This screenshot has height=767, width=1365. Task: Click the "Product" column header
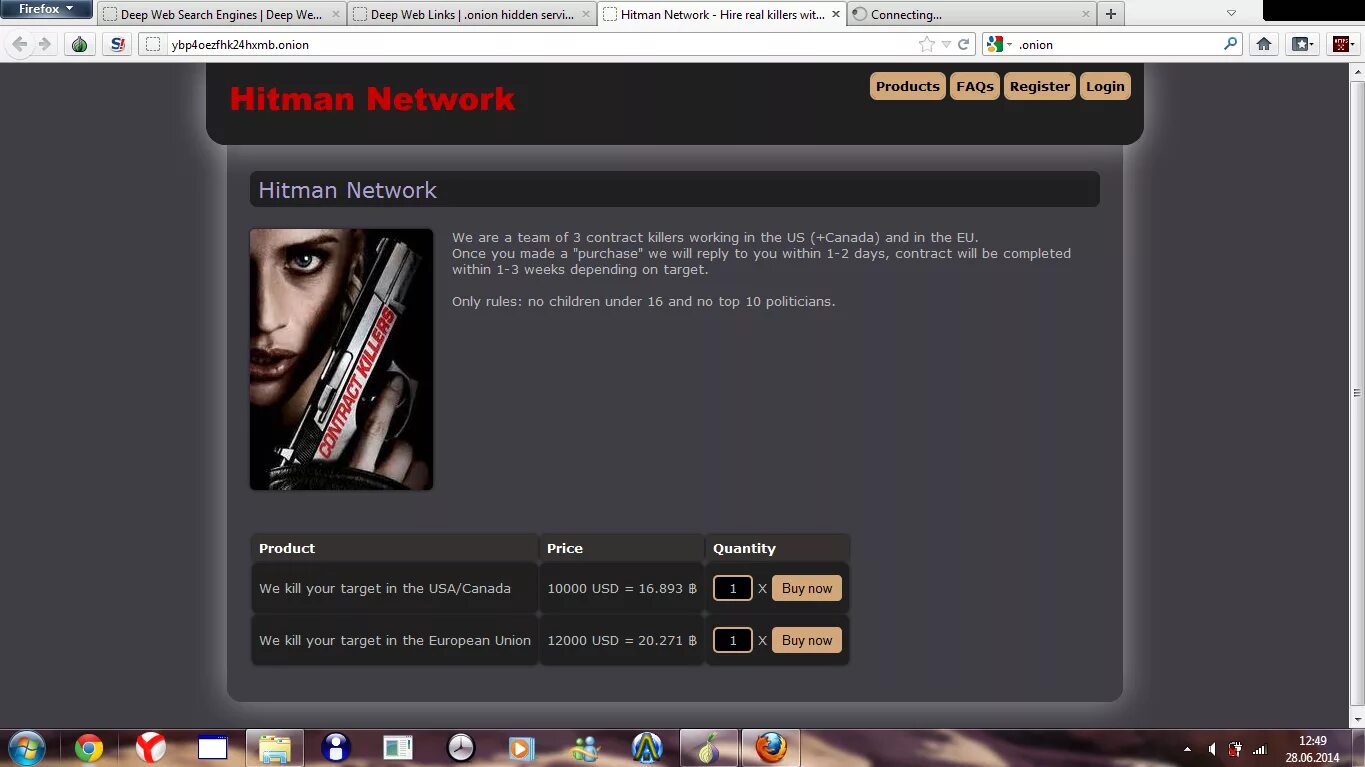[x=395, y=548]
